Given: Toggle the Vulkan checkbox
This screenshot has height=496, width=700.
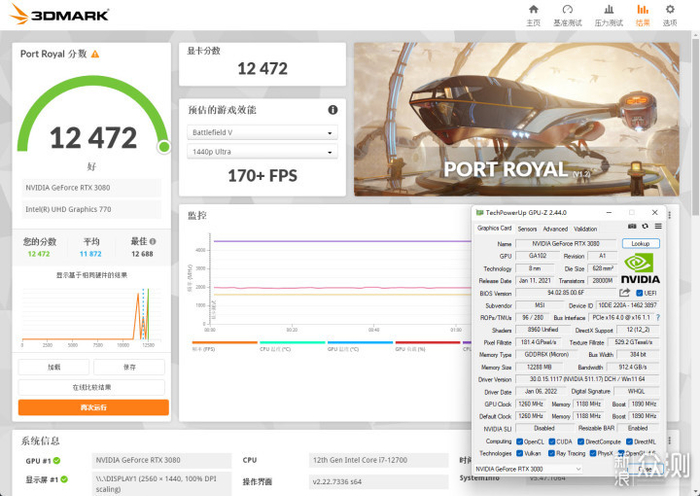Looking at the screenshot, I should coord(520,453).
